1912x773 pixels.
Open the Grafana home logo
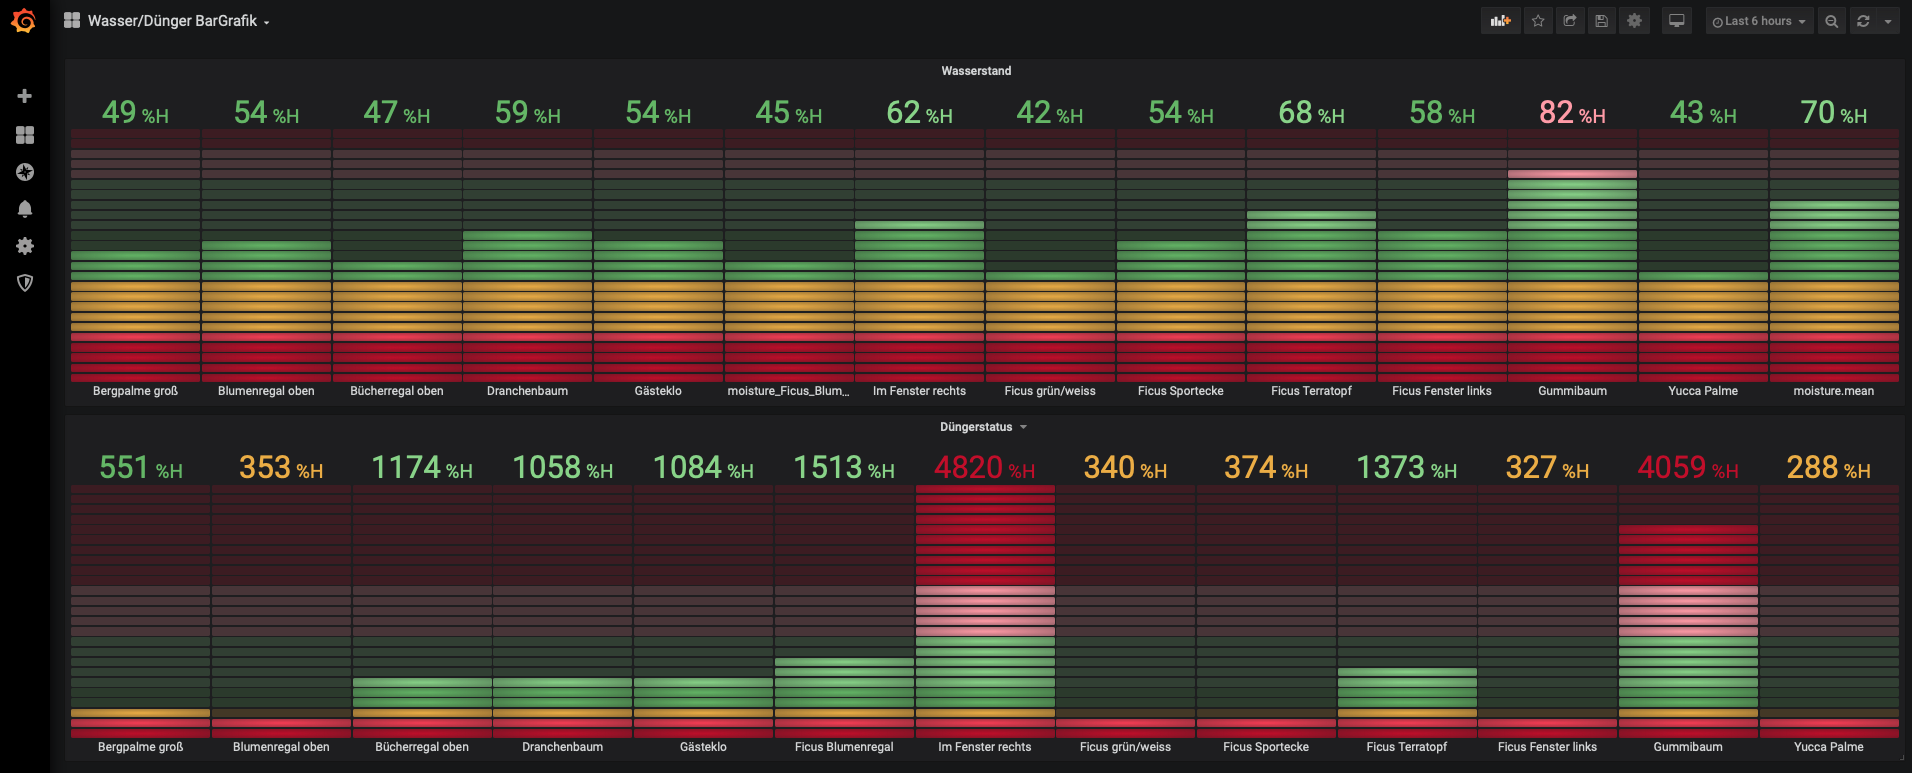click(24, 21)
